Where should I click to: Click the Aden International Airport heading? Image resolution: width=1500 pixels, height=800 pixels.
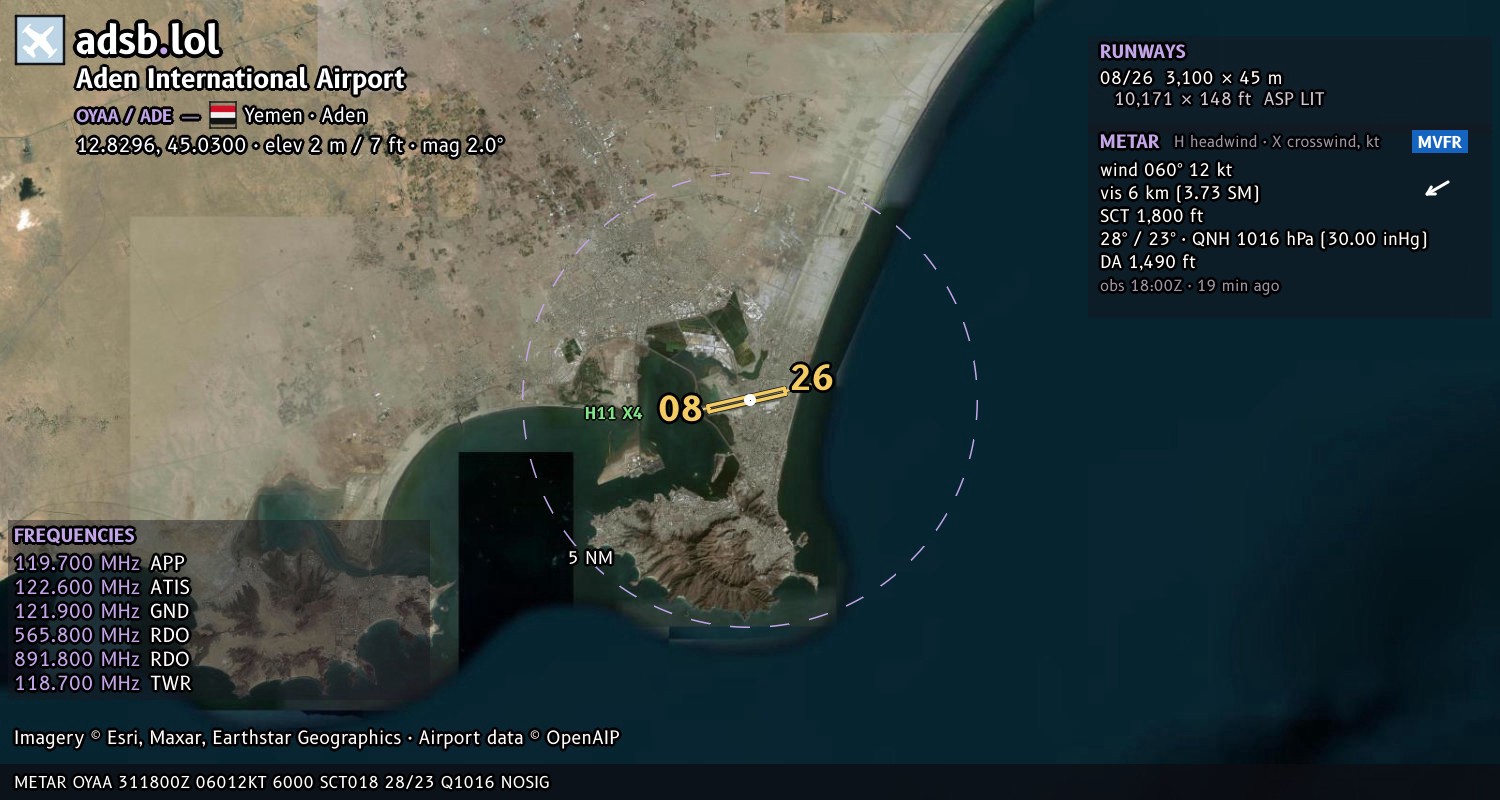coord(240,79)
